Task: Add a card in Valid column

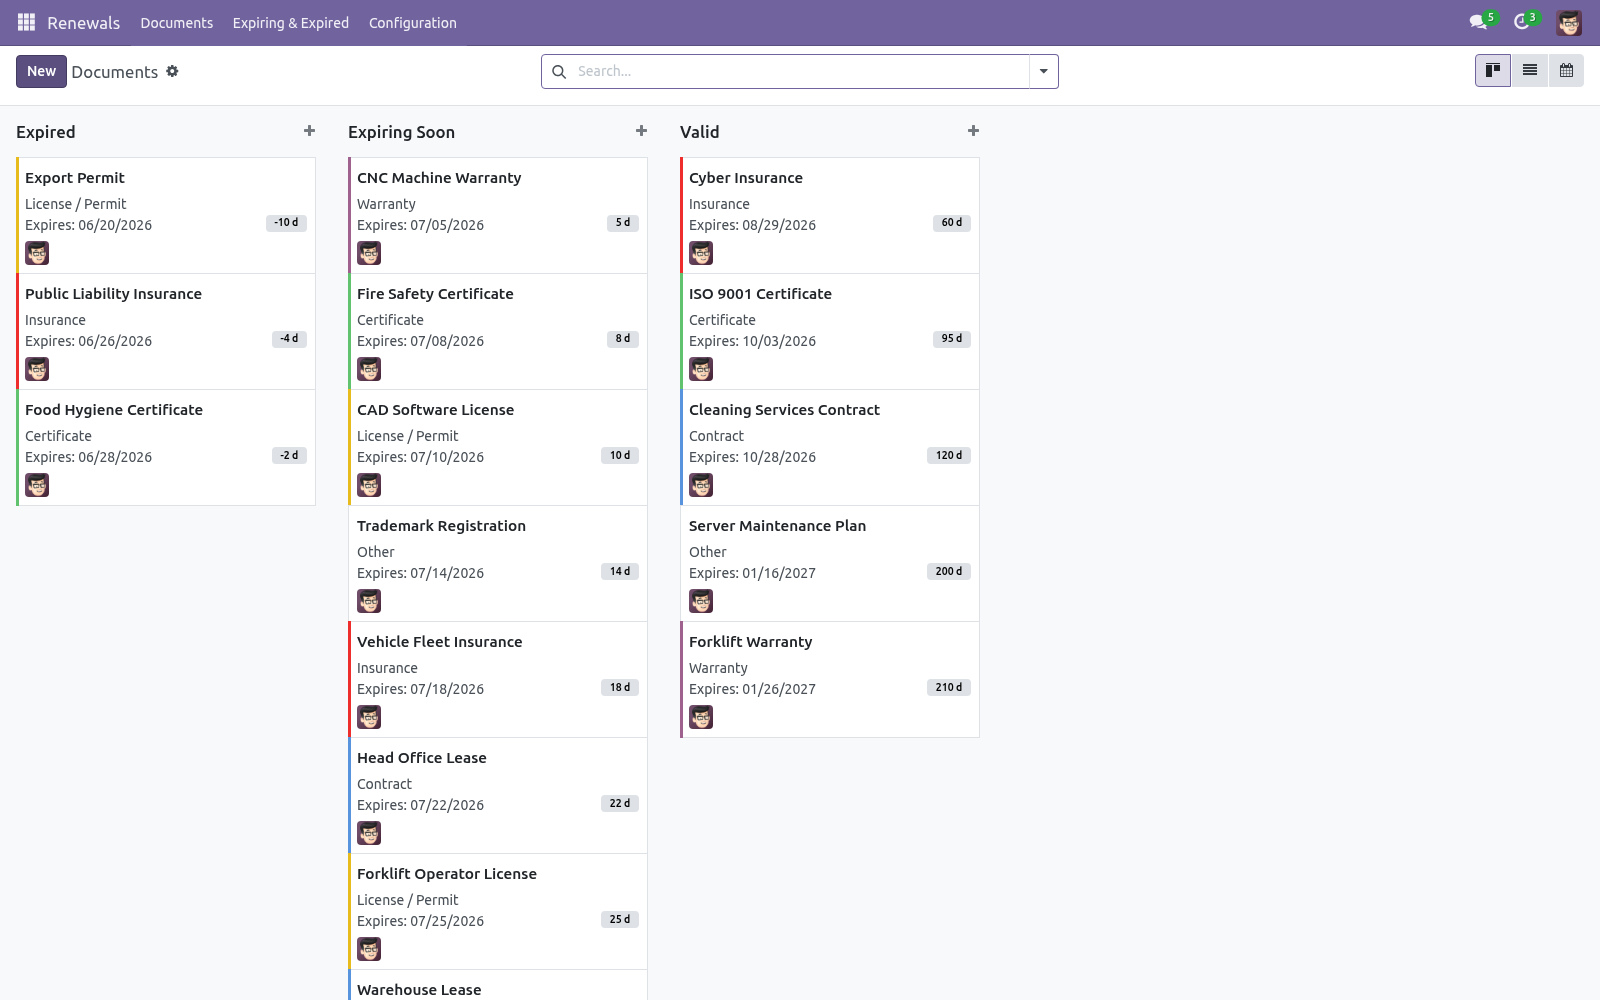Action: (973, 131)
